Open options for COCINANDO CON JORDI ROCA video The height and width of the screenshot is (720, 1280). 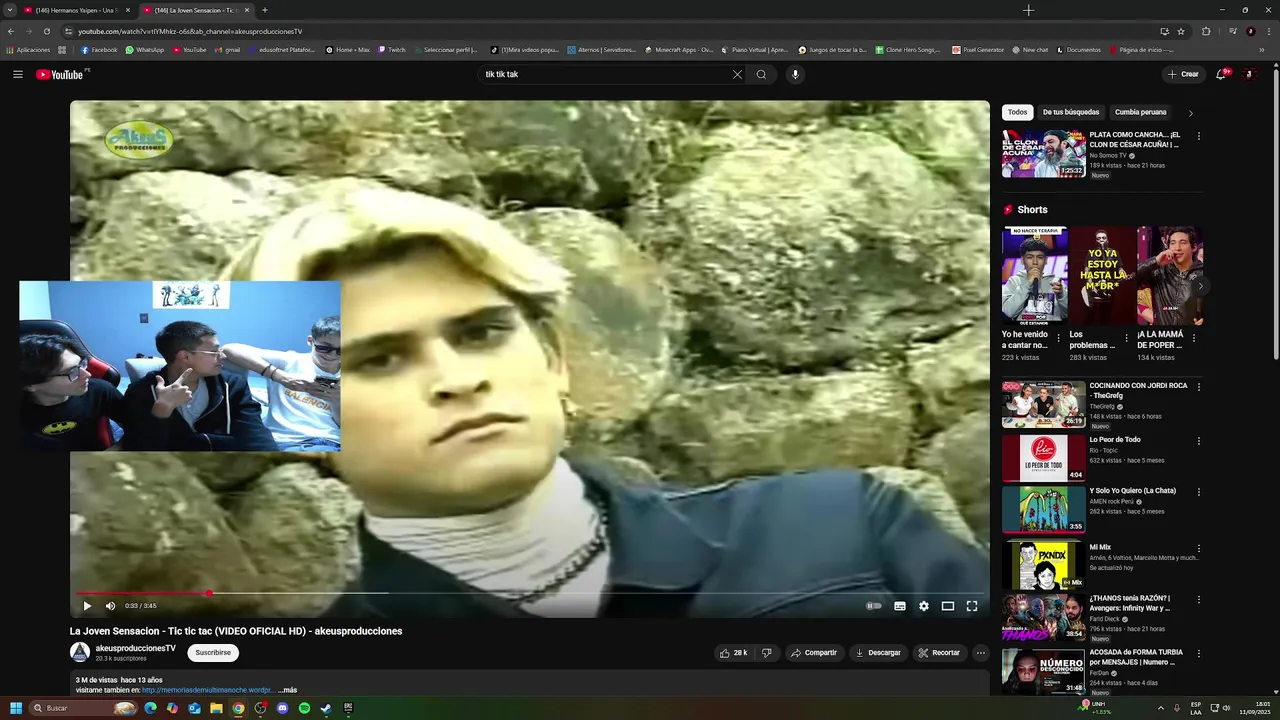point(1199,387)
